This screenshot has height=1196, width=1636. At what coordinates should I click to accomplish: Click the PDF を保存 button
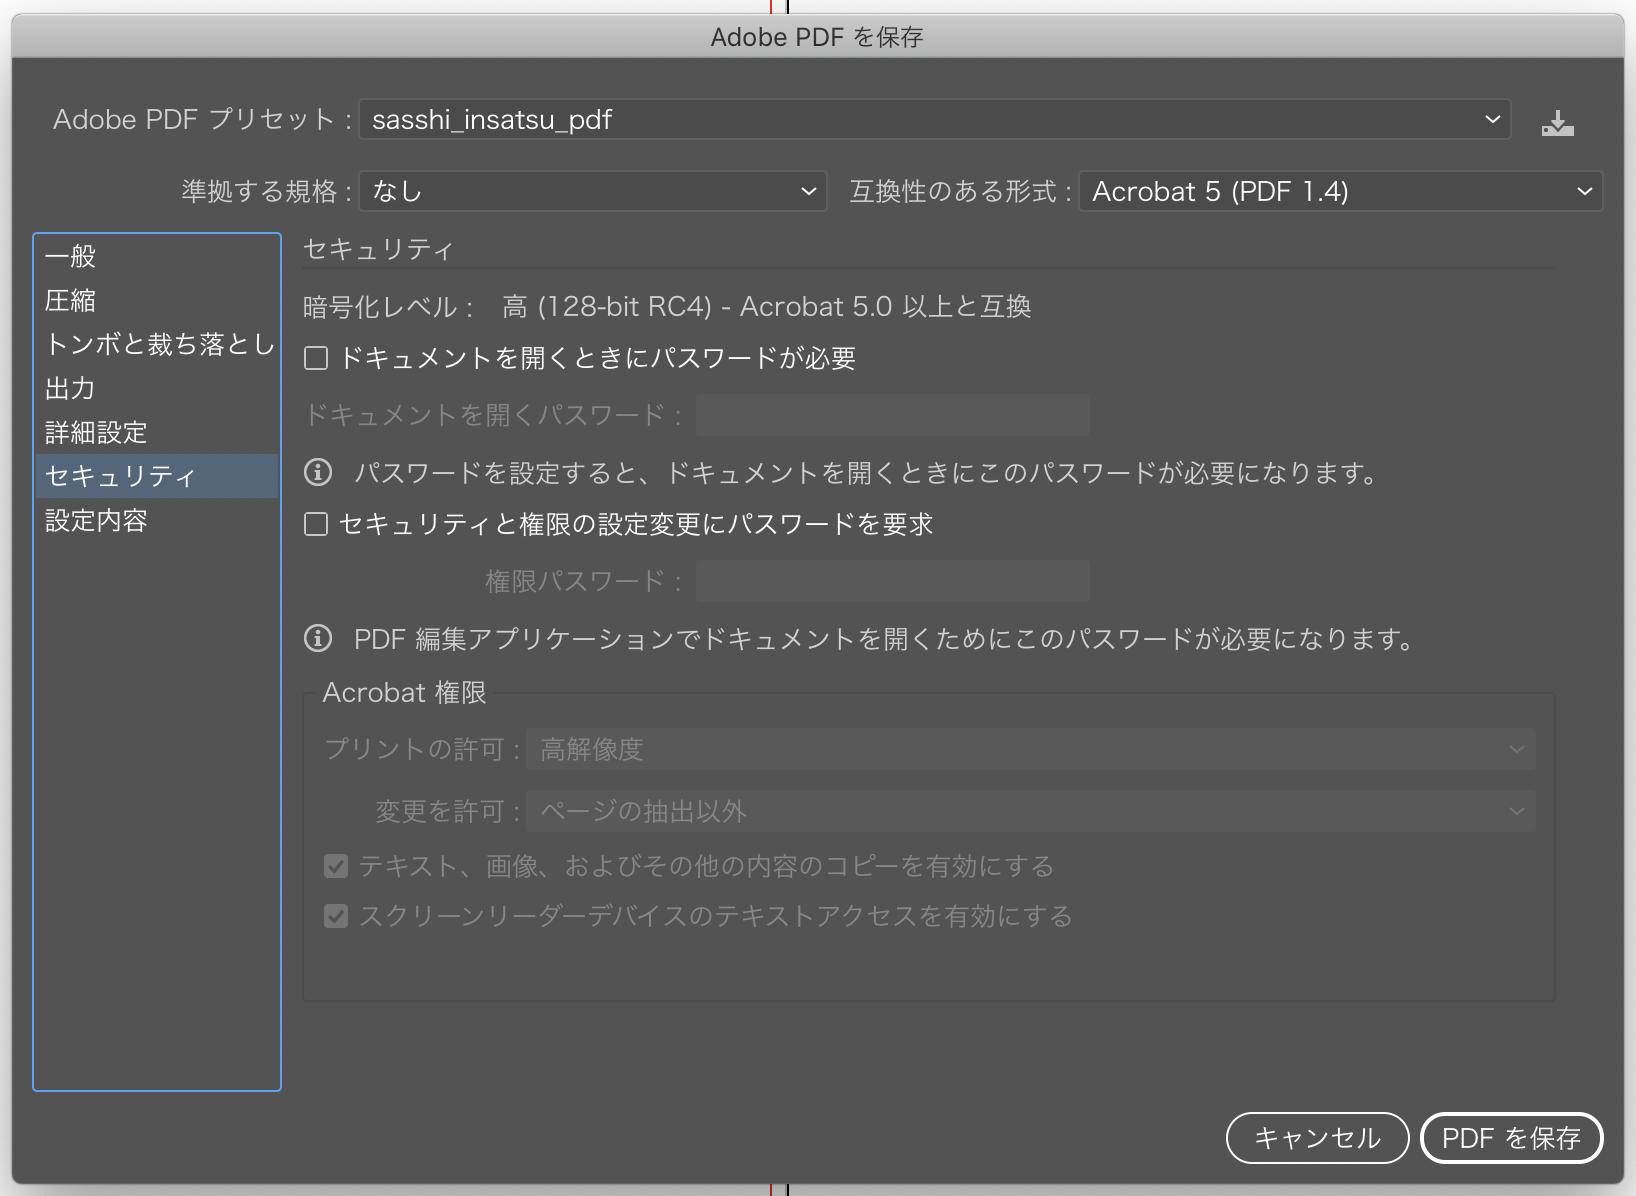(1511, 1138)
